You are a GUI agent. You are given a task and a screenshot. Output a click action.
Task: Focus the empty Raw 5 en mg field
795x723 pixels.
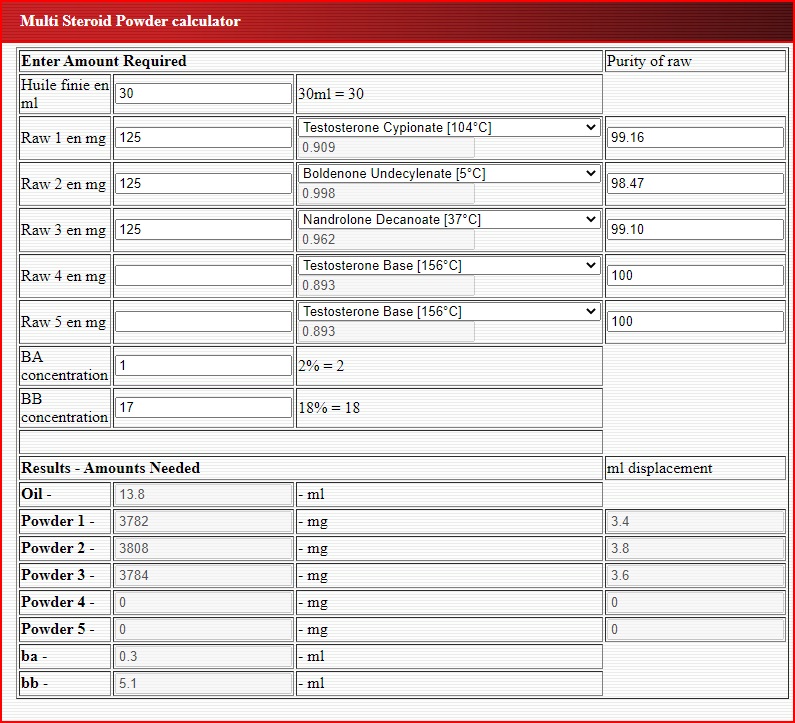point(203,322)
